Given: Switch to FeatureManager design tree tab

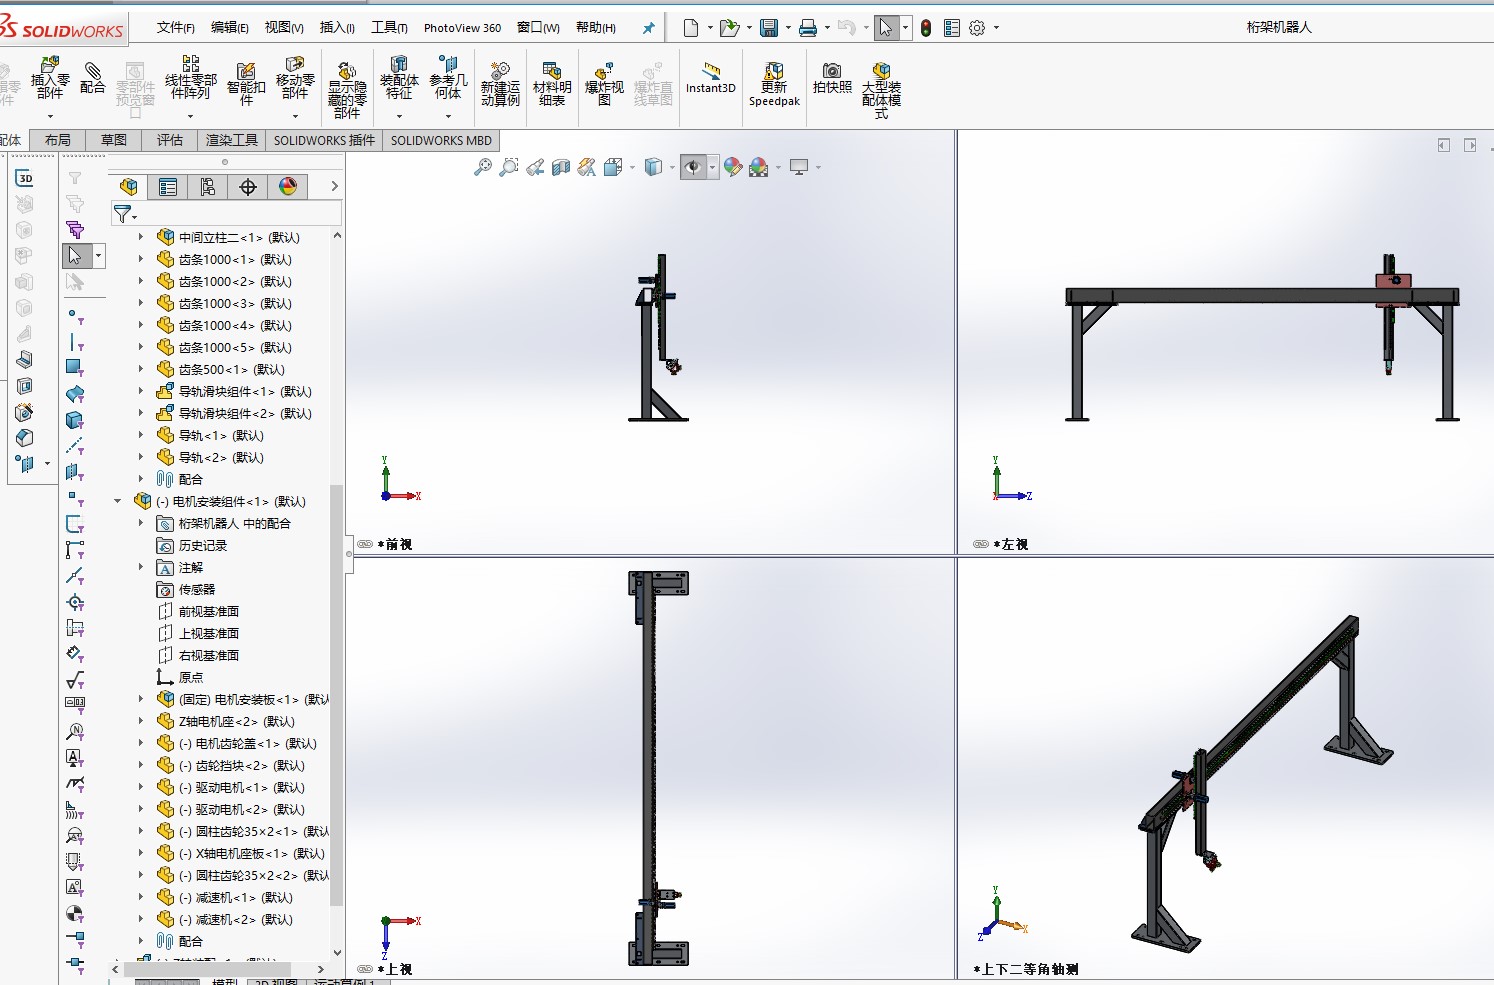Looking at the screenshot, I should point(128,187).
